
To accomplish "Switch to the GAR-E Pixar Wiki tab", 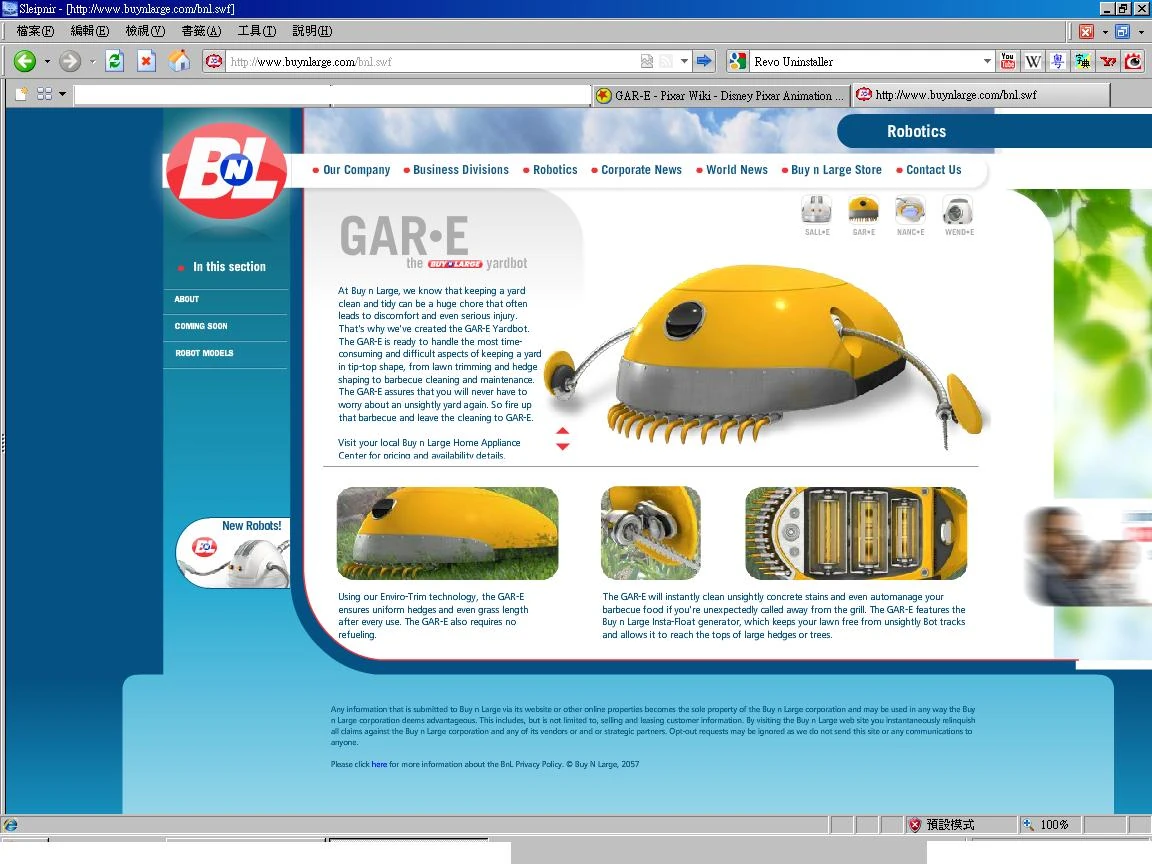I will tap(718, 94).
